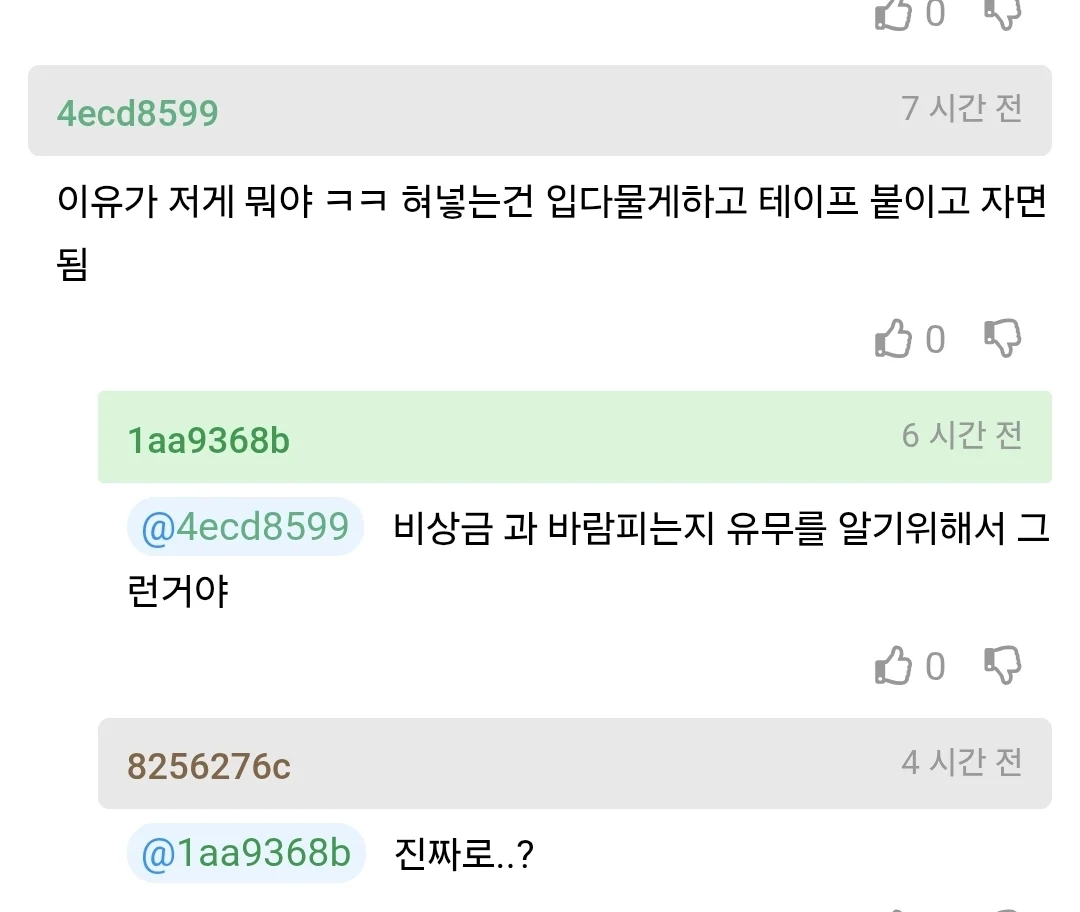Click the reply text starting with "비상금 과 바람피는지"

720,528
